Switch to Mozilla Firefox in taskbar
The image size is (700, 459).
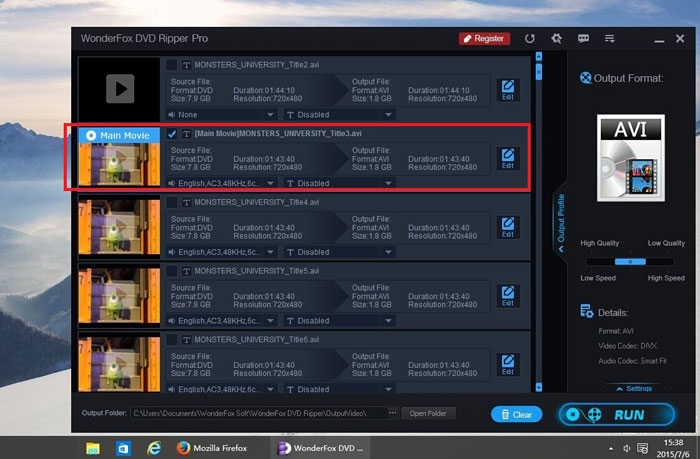[x=212, y=448]
